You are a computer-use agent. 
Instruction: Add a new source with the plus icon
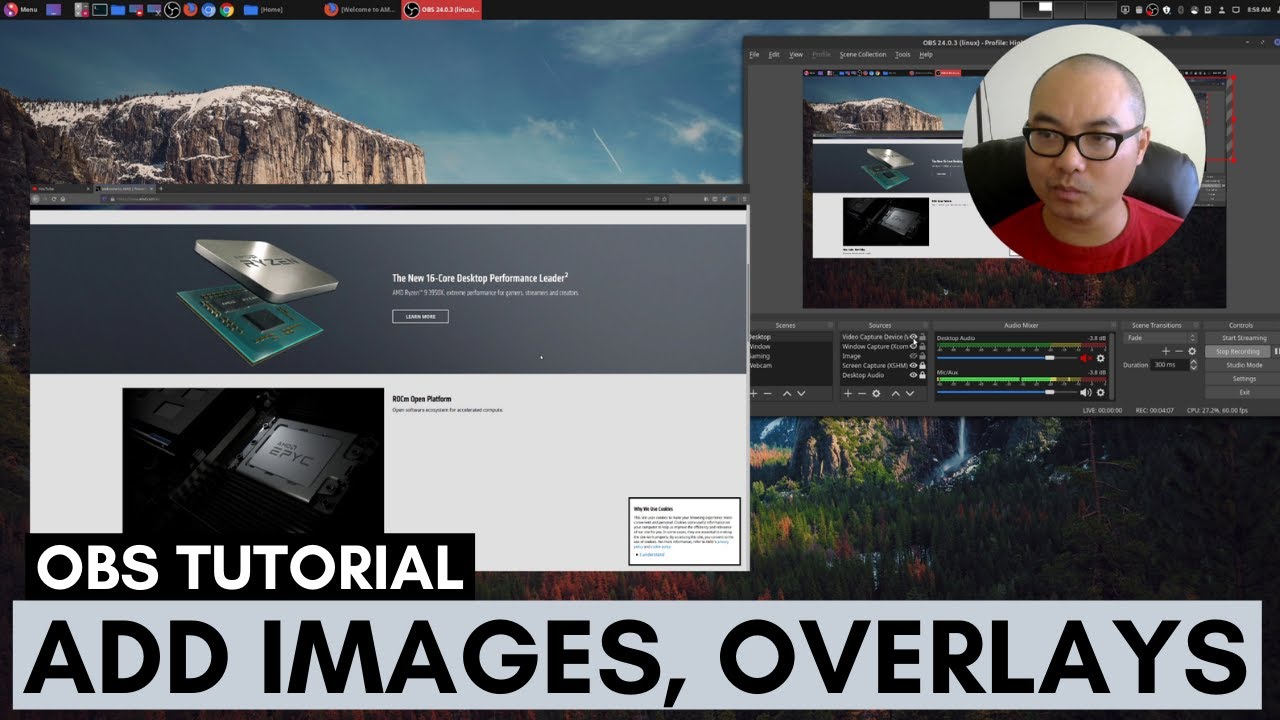pos(848,394)
